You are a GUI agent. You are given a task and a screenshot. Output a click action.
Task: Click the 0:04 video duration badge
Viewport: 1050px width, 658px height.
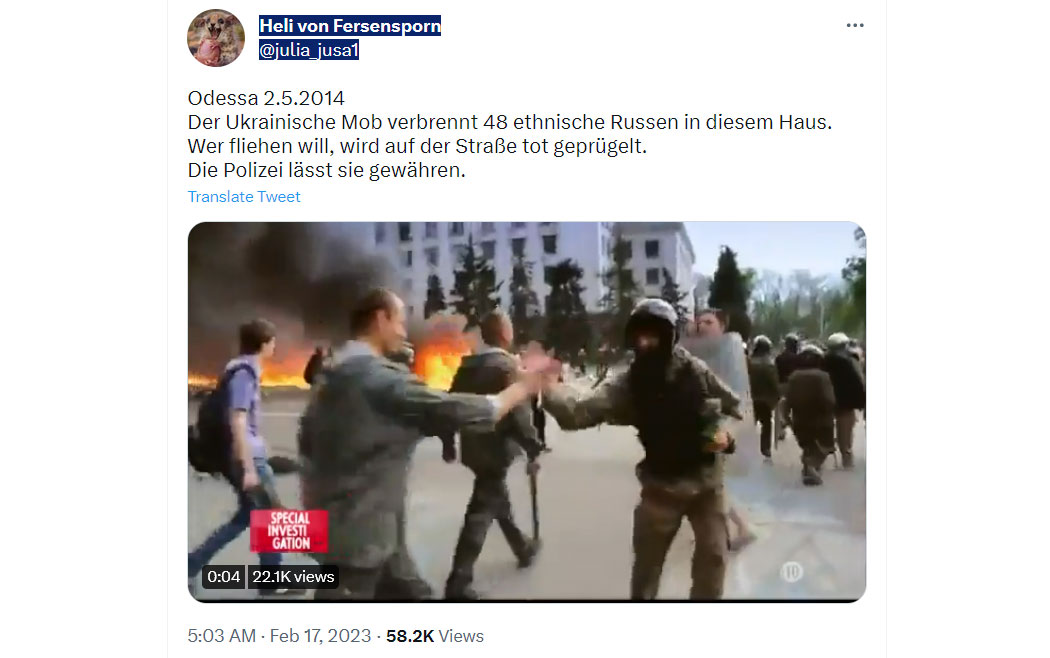pos(224,576)
